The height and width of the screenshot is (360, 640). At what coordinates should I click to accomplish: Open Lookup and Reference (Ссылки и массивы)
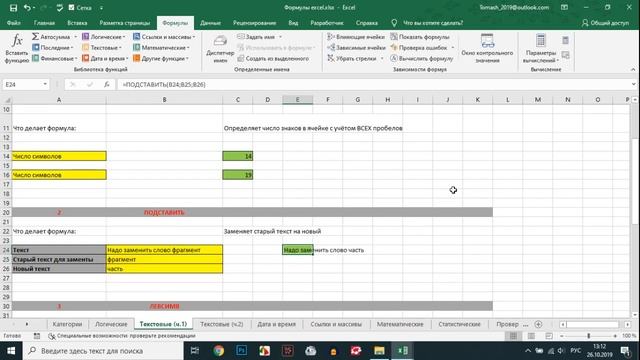(164, 37)
